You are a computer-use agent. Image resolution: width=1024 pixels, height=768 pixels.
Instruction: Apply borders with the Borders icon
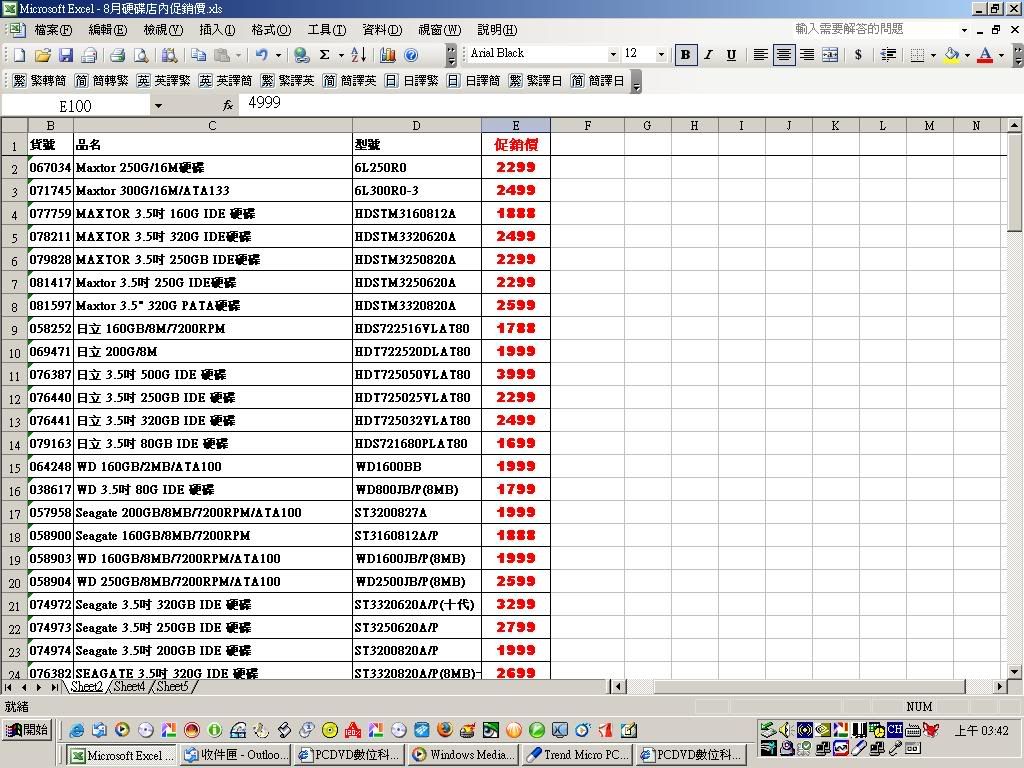[x=918, y=55]
